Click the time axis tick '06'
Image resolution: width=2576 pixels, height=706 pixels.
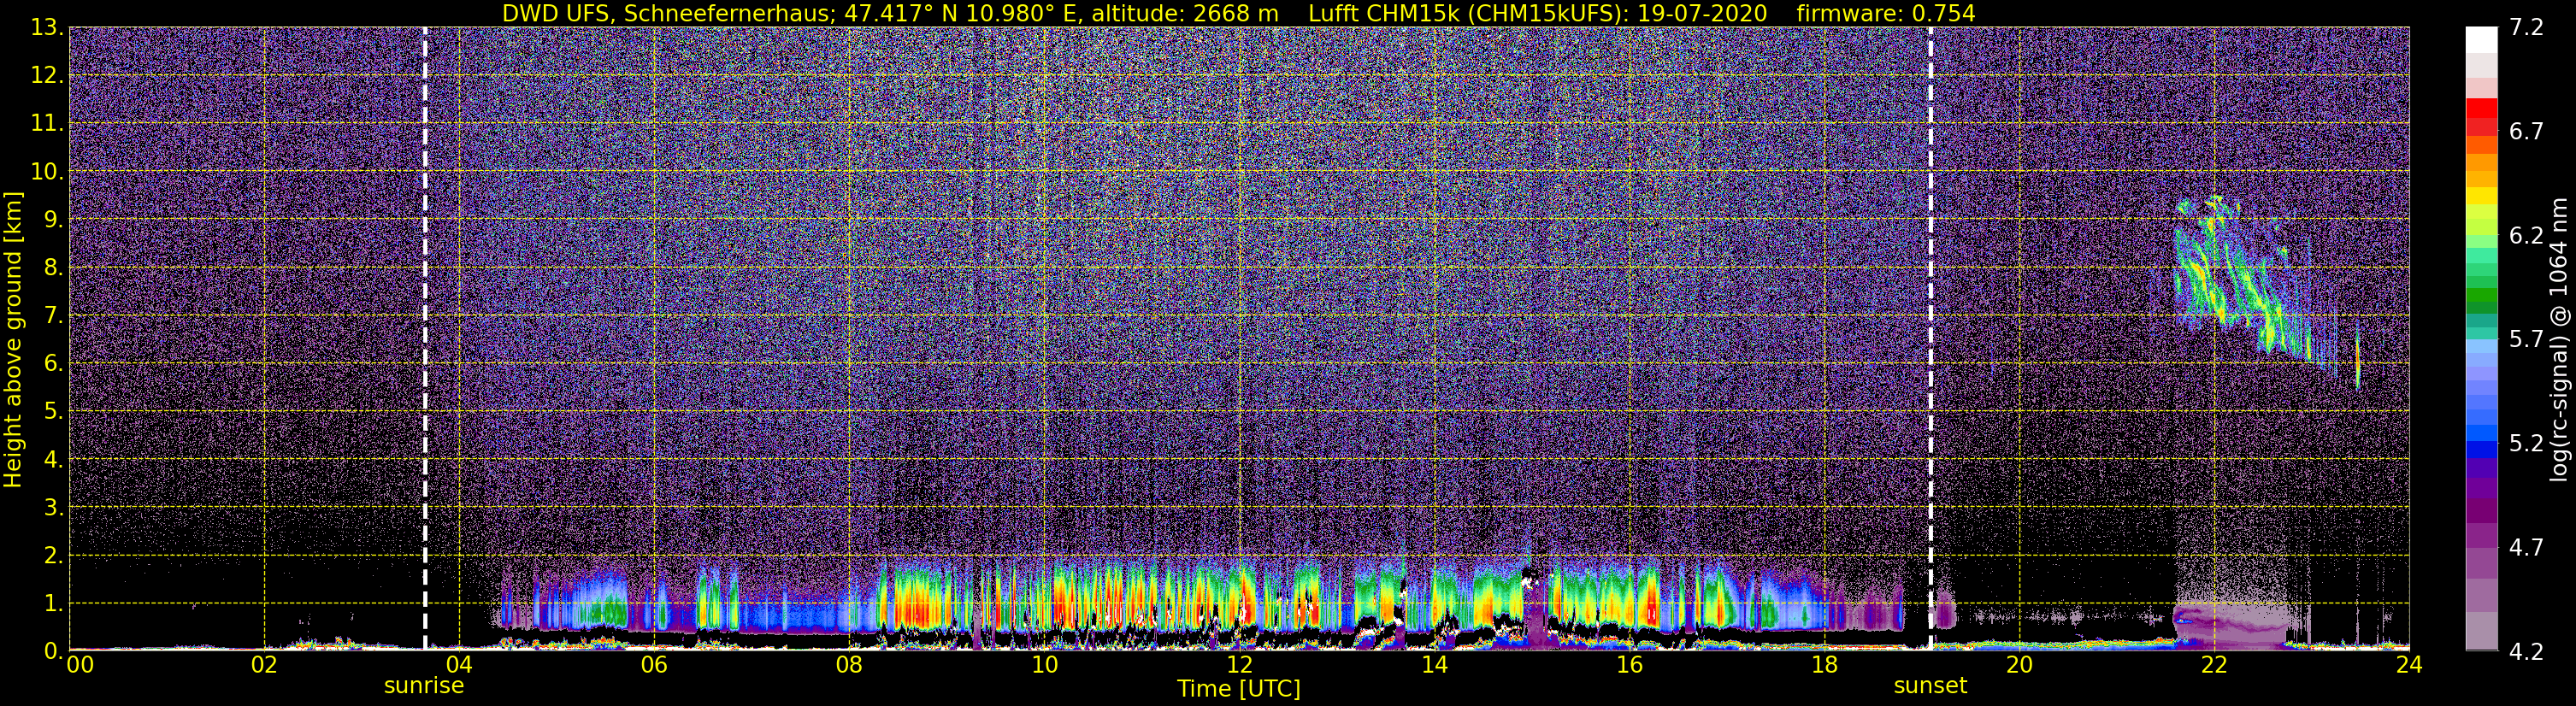[x=654, y=665]
